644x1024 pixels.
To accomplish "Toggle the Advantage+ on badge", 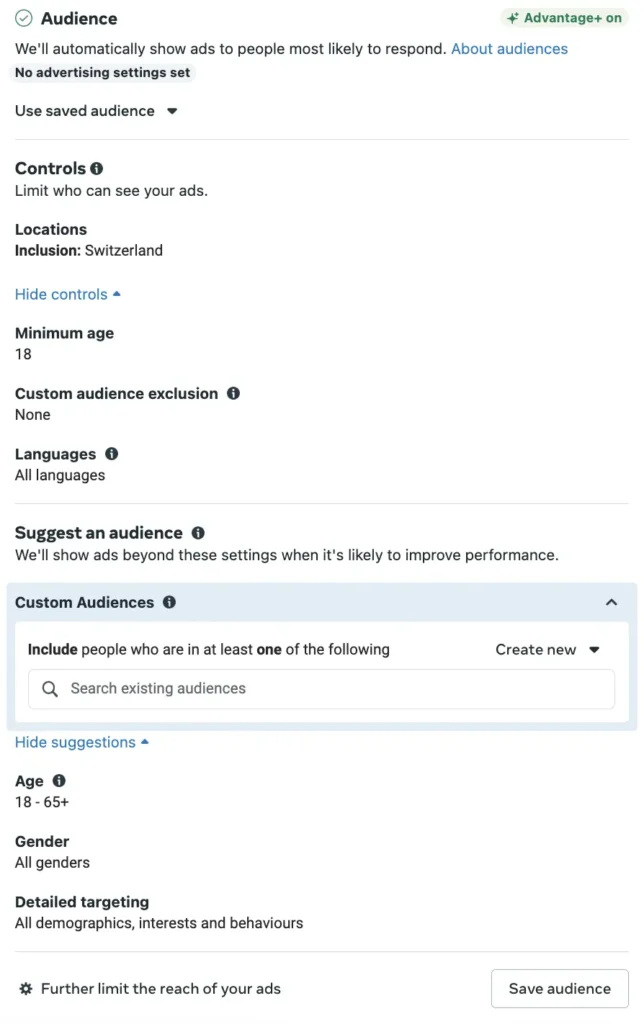I will pyautogui.click(x=564, y=18).
